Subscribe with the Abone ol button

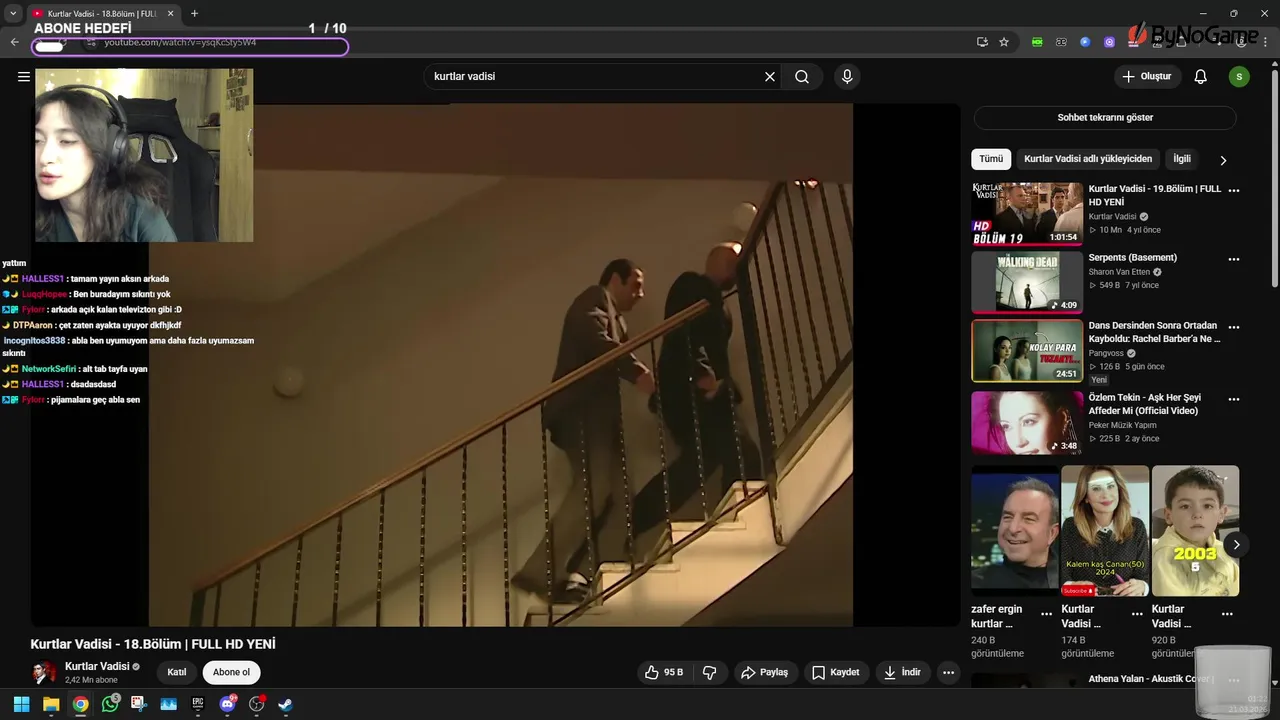(231, 672)
